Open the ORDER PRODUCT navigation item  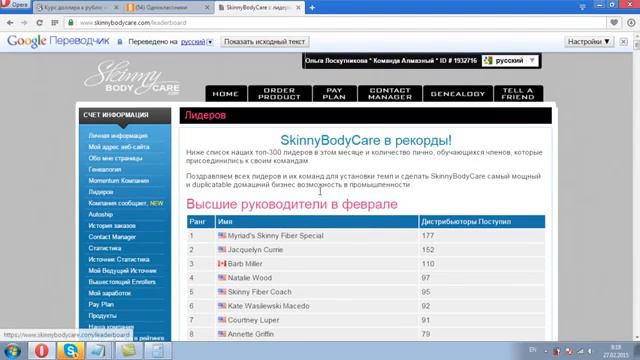tap(280, 93)
